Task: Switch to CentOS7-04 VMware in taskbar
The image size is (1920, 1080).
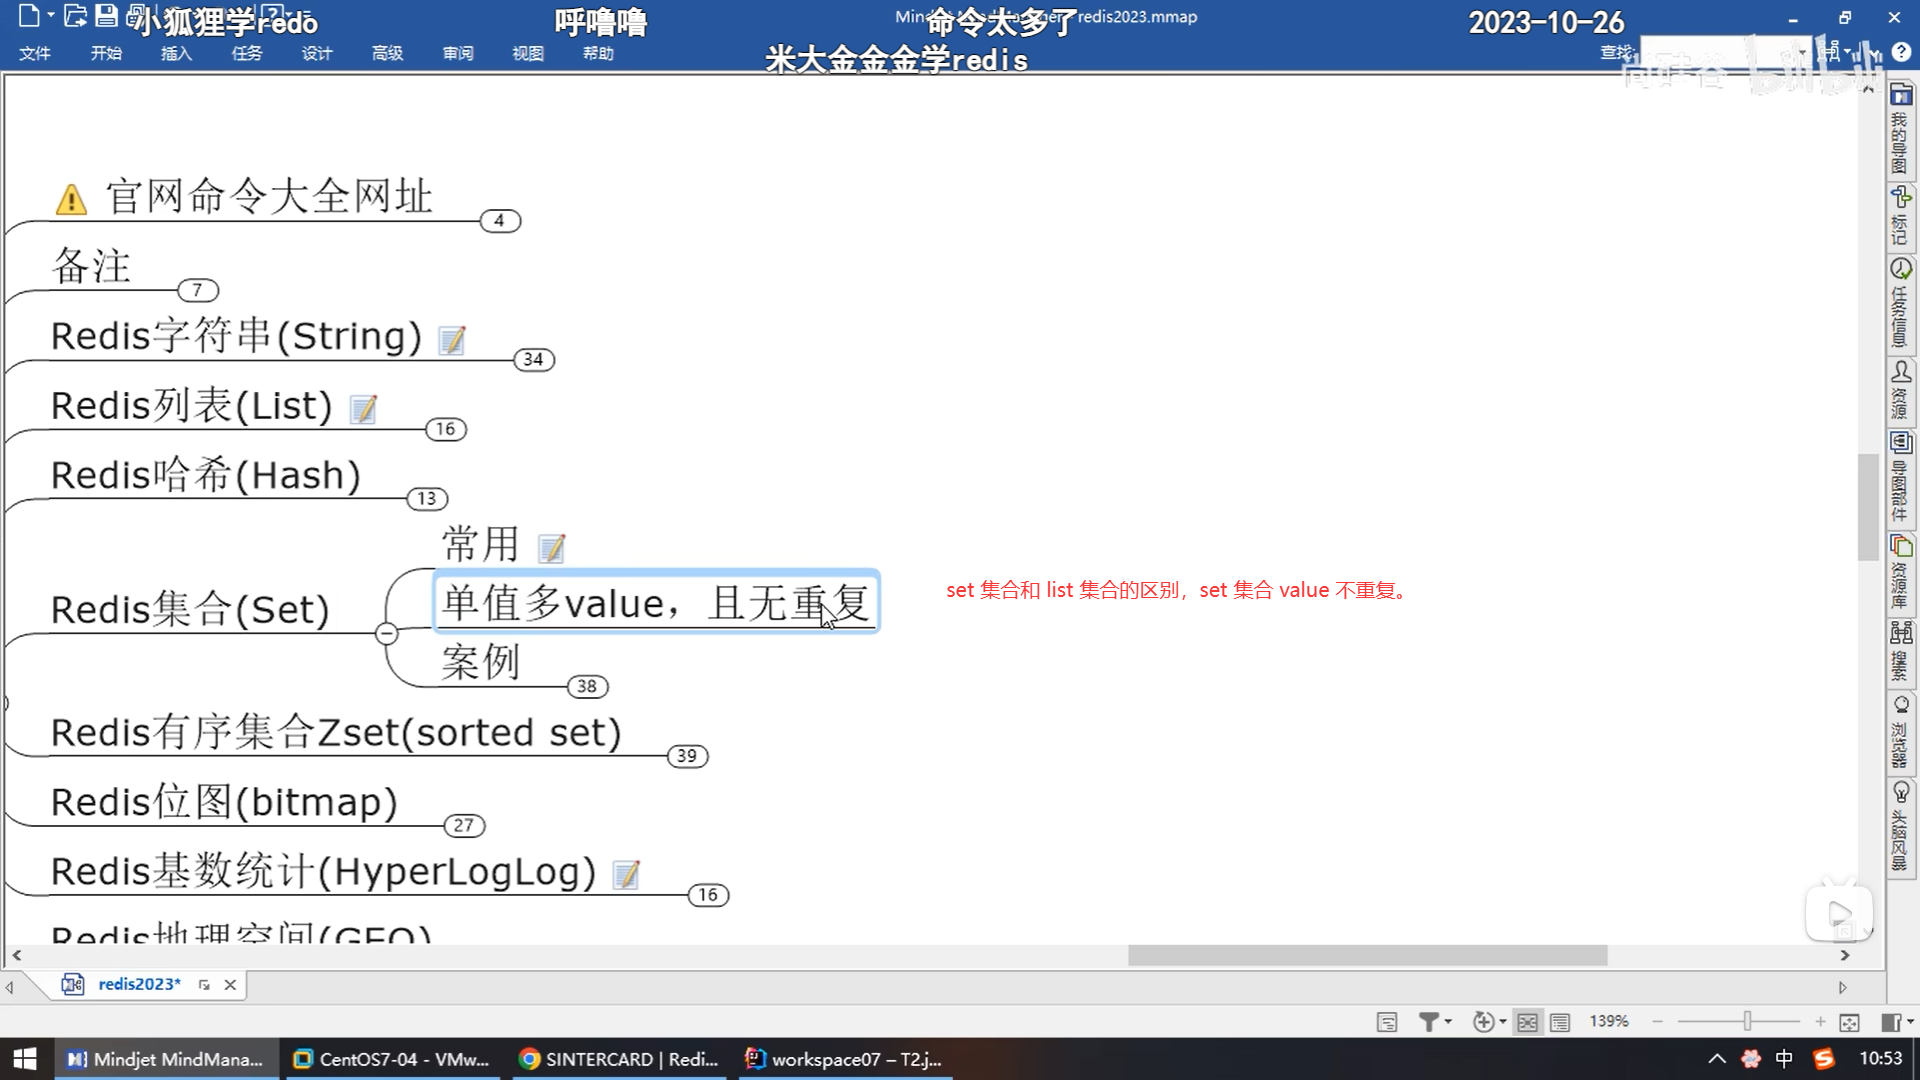Action: pos(392,1059)
